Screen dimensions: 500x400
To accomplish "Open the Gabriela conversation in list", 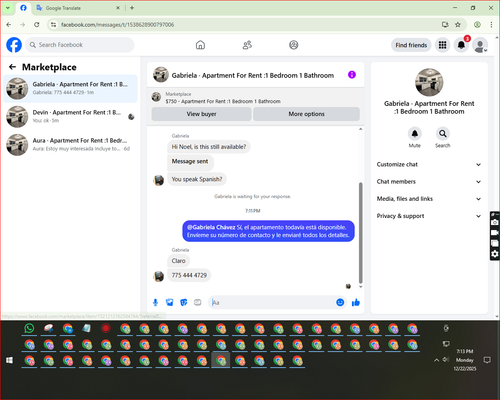I will pyautogui.click(x=70, y=88).
